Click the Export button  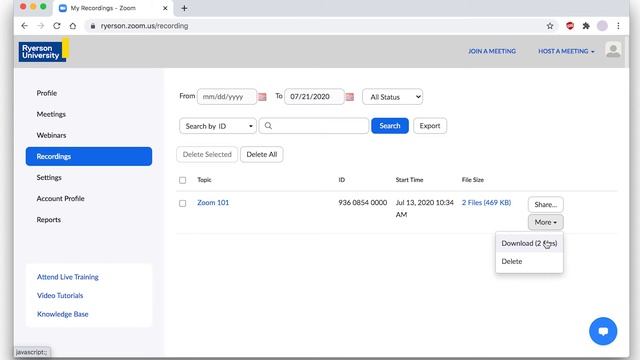click(x=430, y=126)
